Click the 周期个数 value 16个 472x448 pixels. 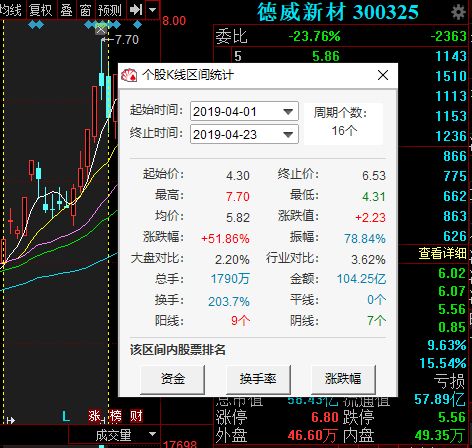tap(344, 130)
